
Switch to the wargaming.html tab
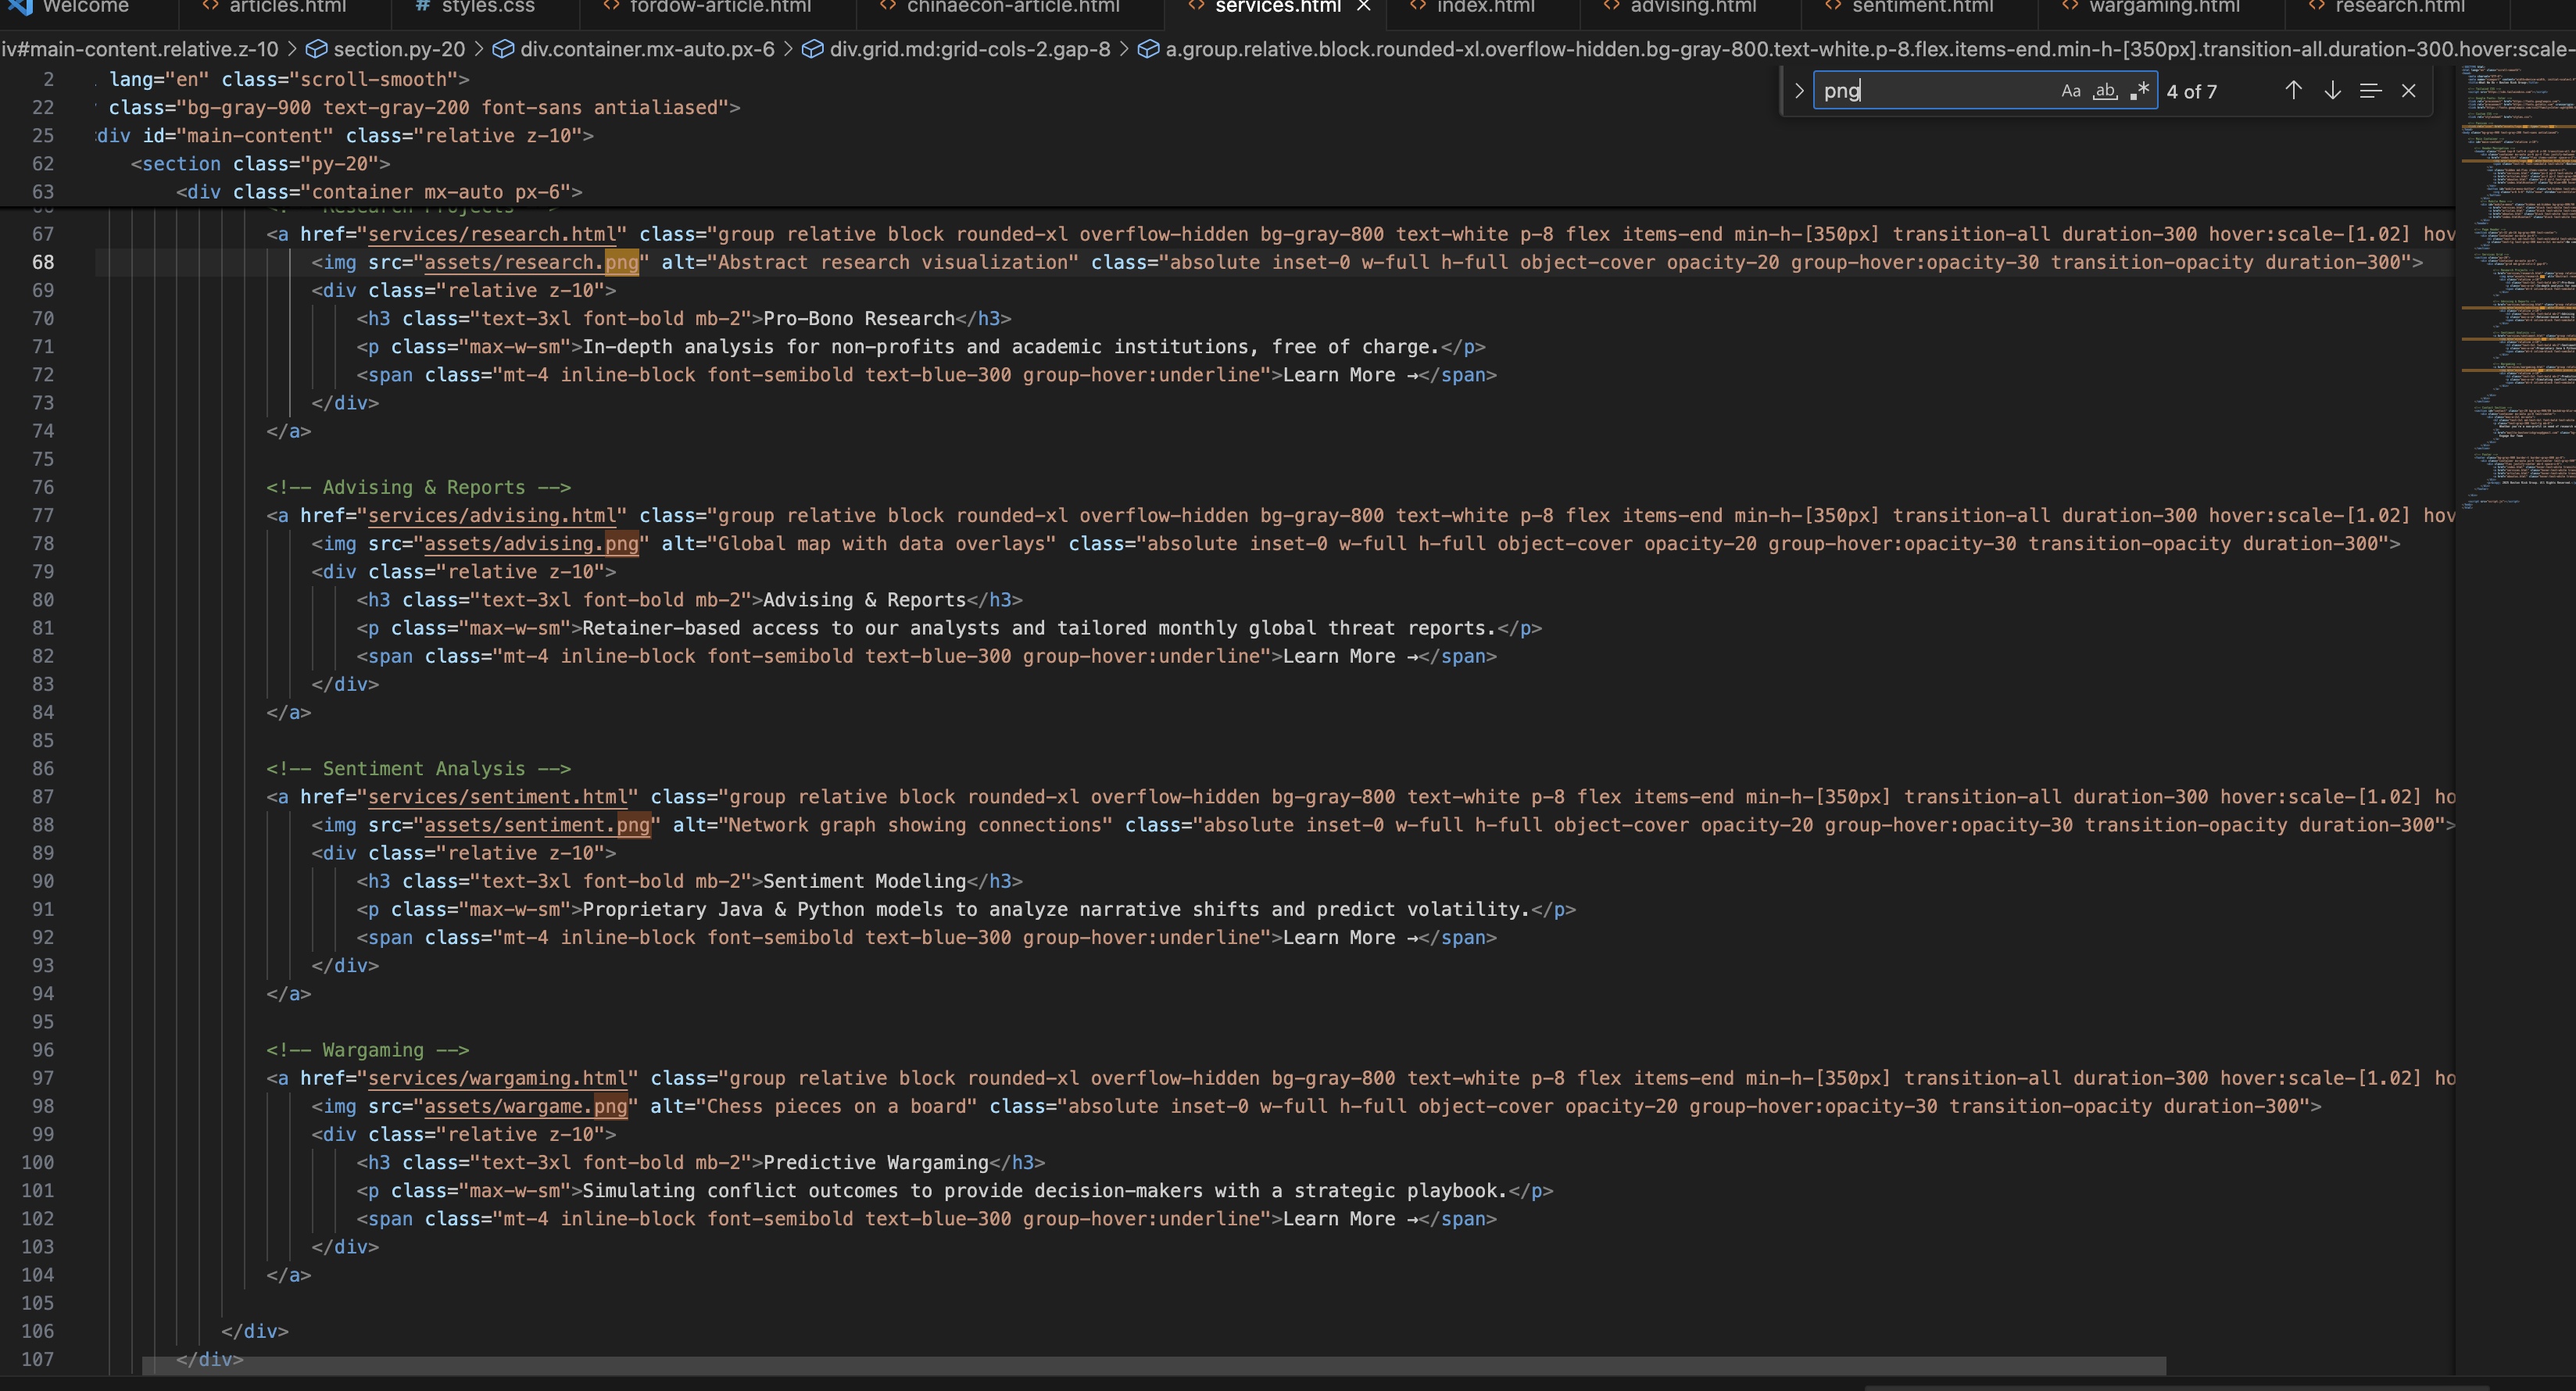pyautogui.click(x=2164, y=8)
